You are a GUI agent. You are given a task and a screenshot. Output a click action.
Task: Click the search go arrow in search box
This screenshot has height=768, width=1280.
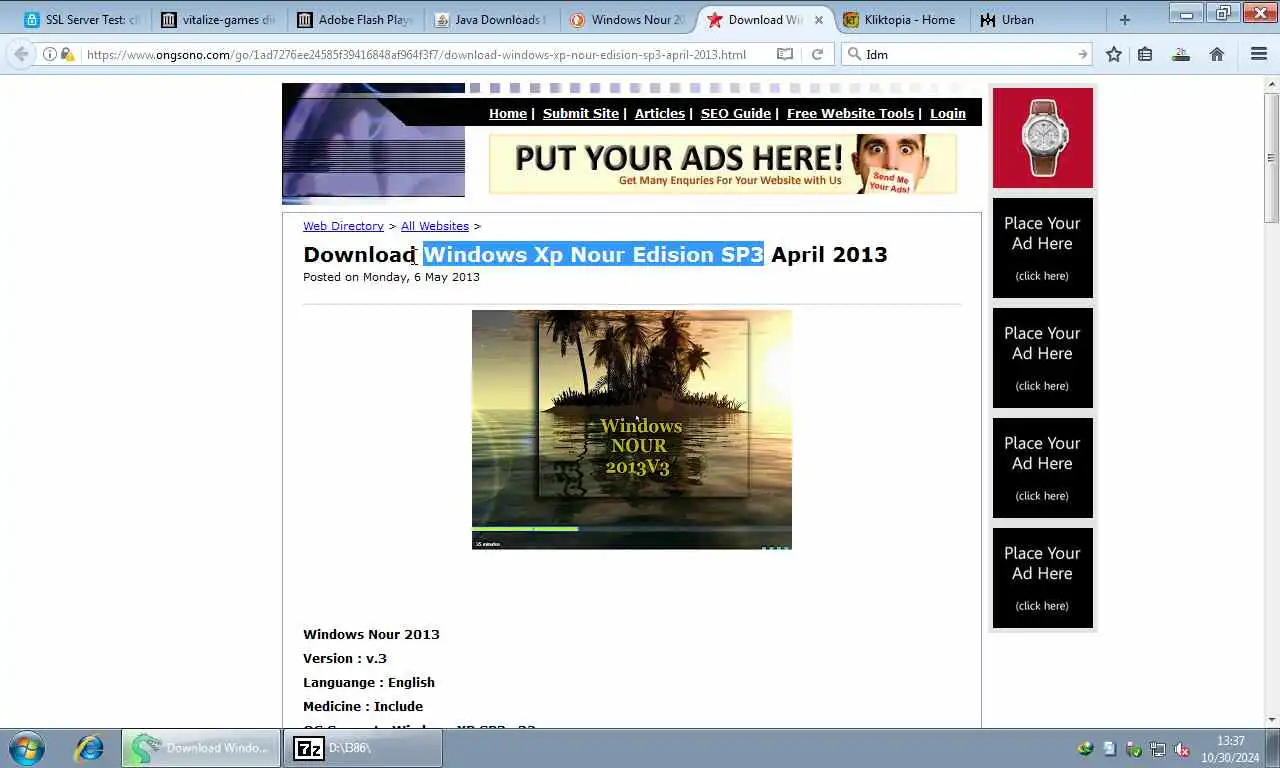click(1082, 54)
